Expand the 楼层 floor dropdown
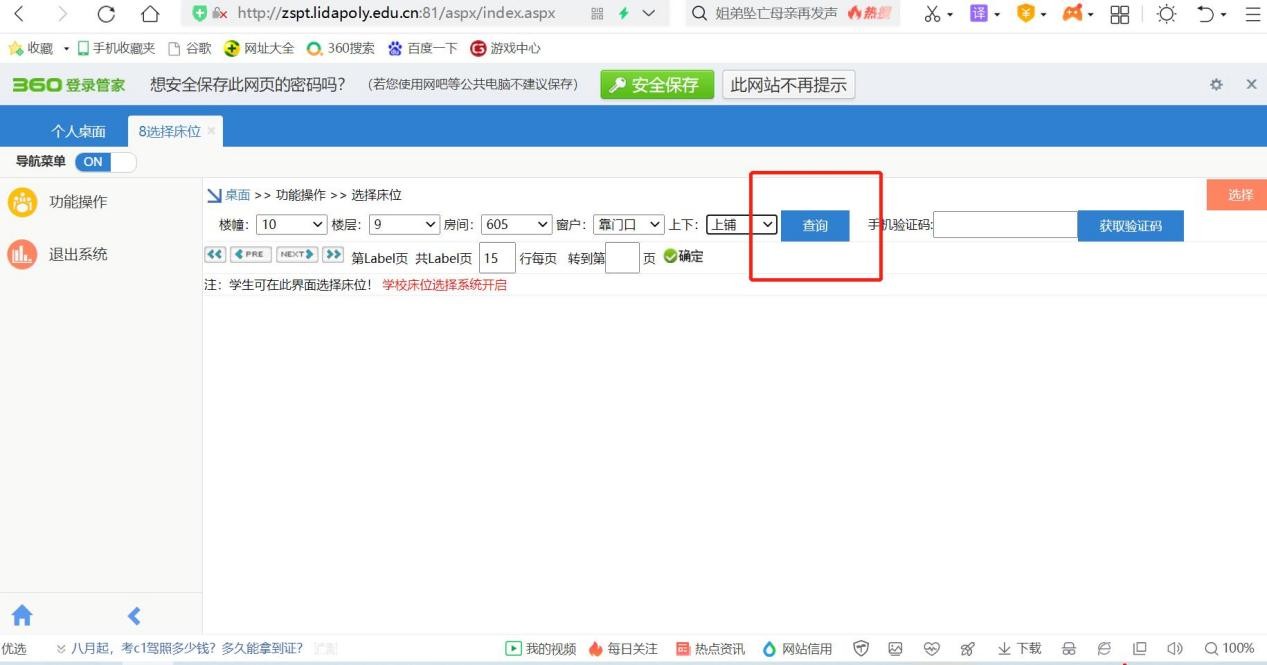Viewport: 1267px width, 665px height. [x=405, y=225]
